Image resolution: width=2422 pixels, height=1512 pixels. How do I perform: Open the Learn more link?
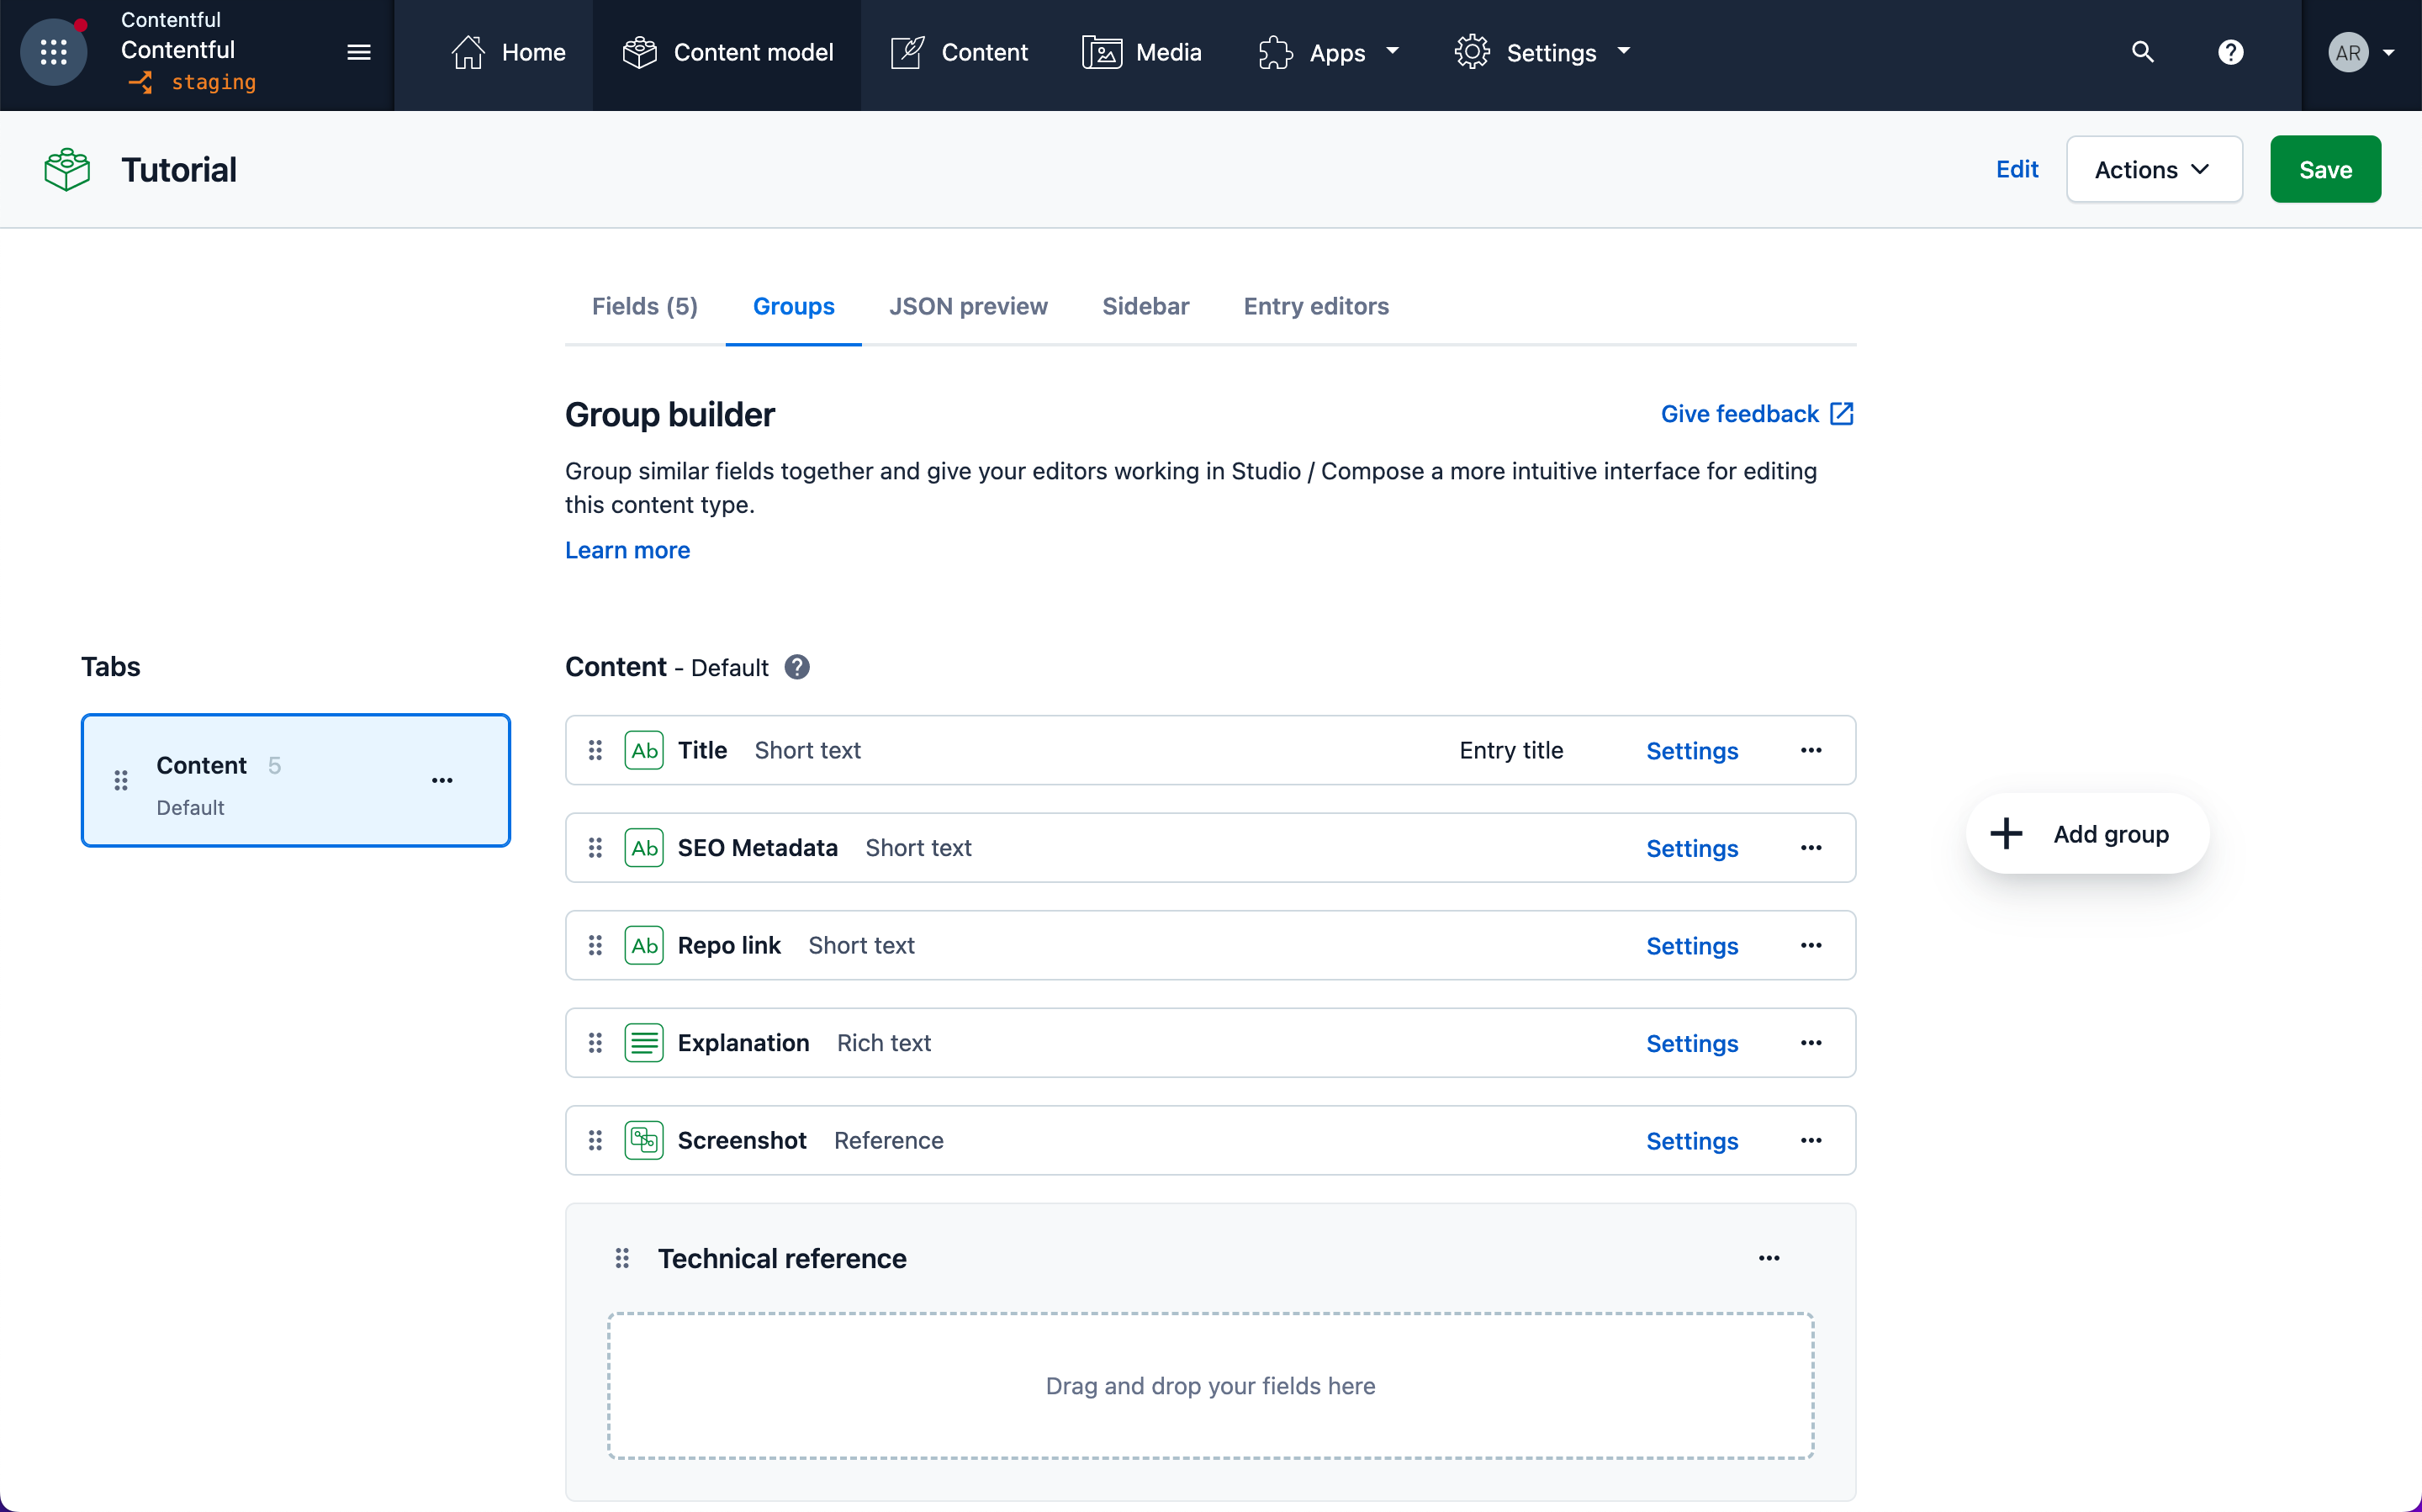click(627, 550)
